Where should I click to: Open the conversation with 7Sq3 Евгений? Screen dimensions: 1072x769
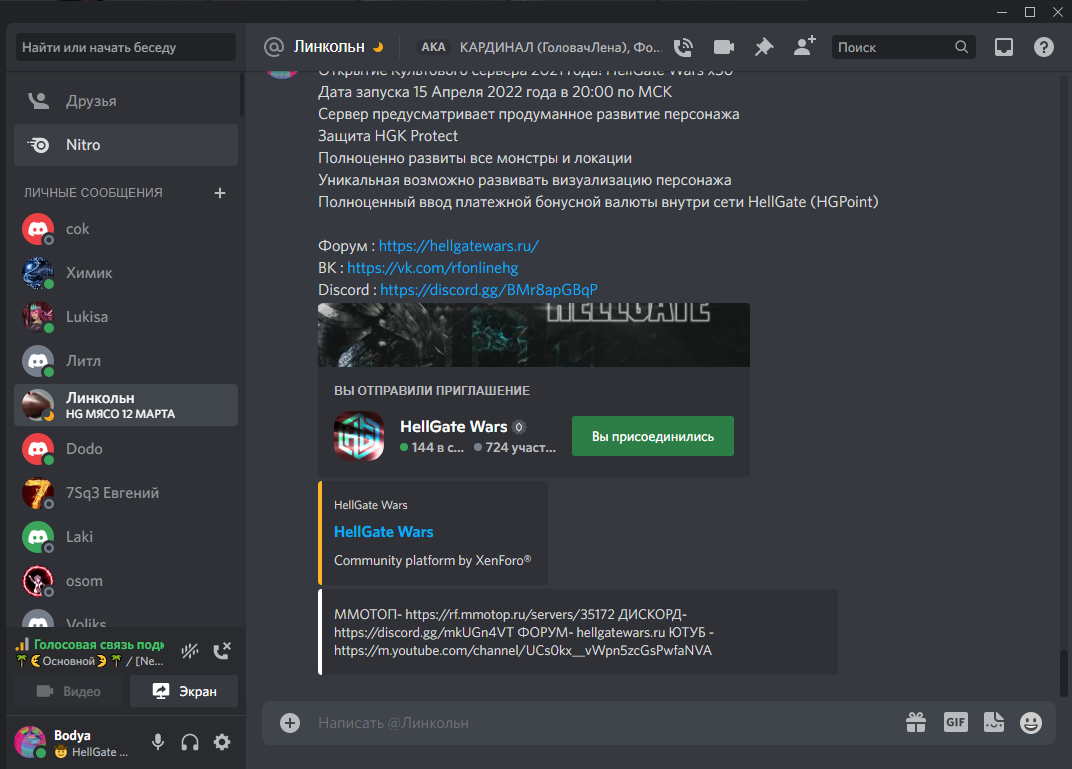[x=126, y=493]
